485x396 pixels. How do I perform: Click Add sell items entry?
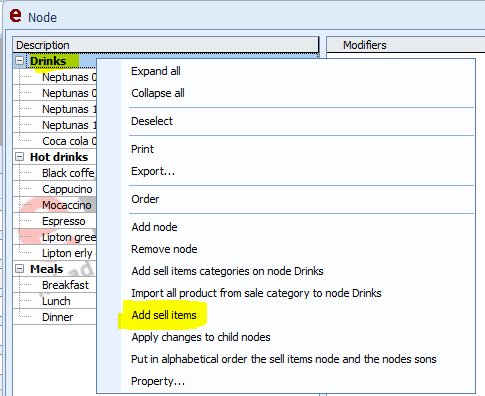(164, 315)
